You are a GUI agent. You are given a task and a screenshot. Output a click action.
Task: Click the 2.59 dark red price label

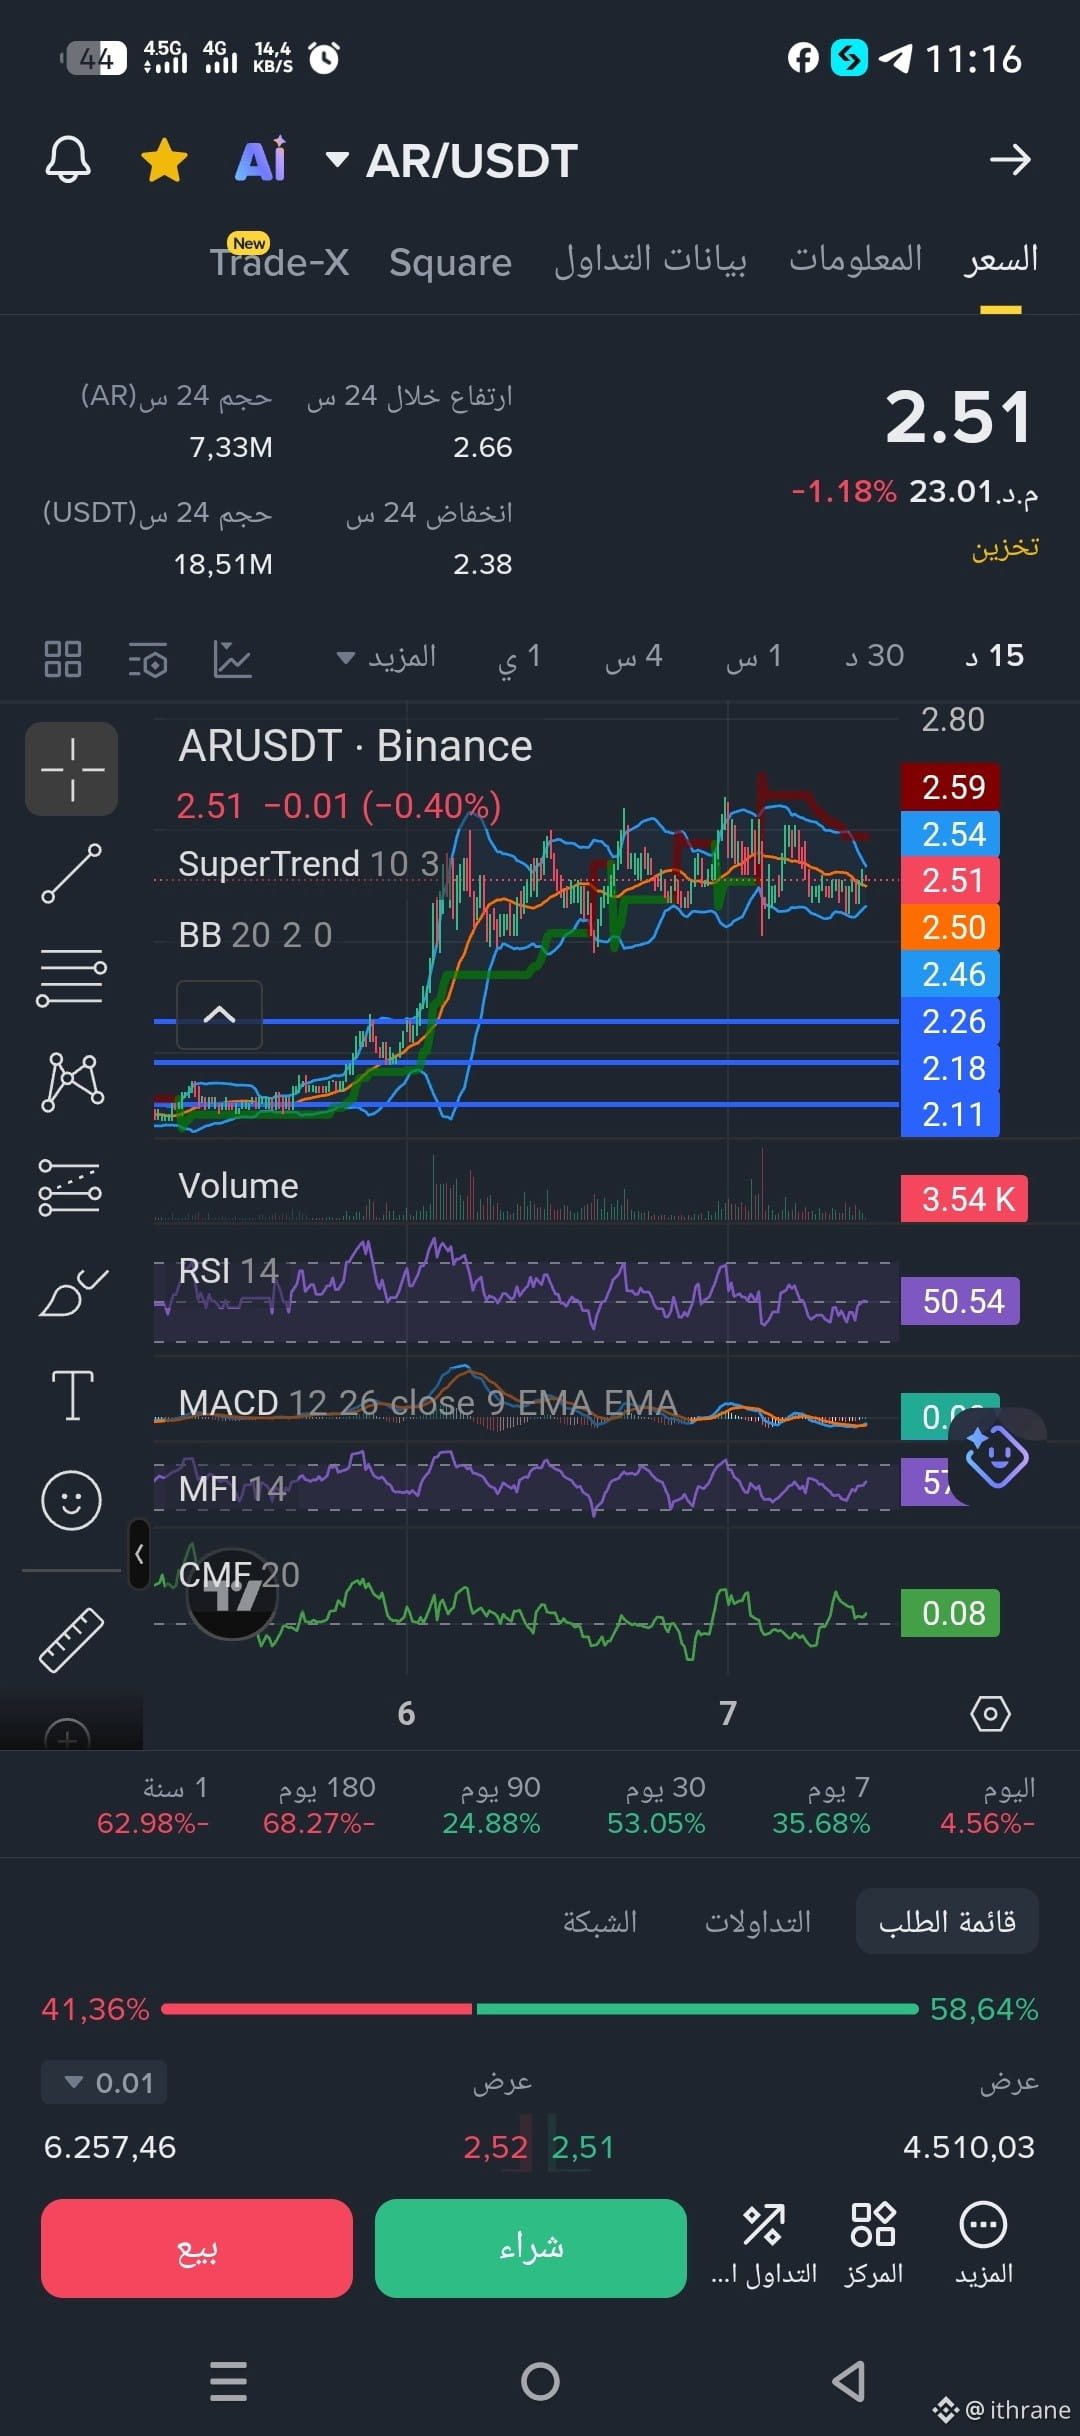950,787
